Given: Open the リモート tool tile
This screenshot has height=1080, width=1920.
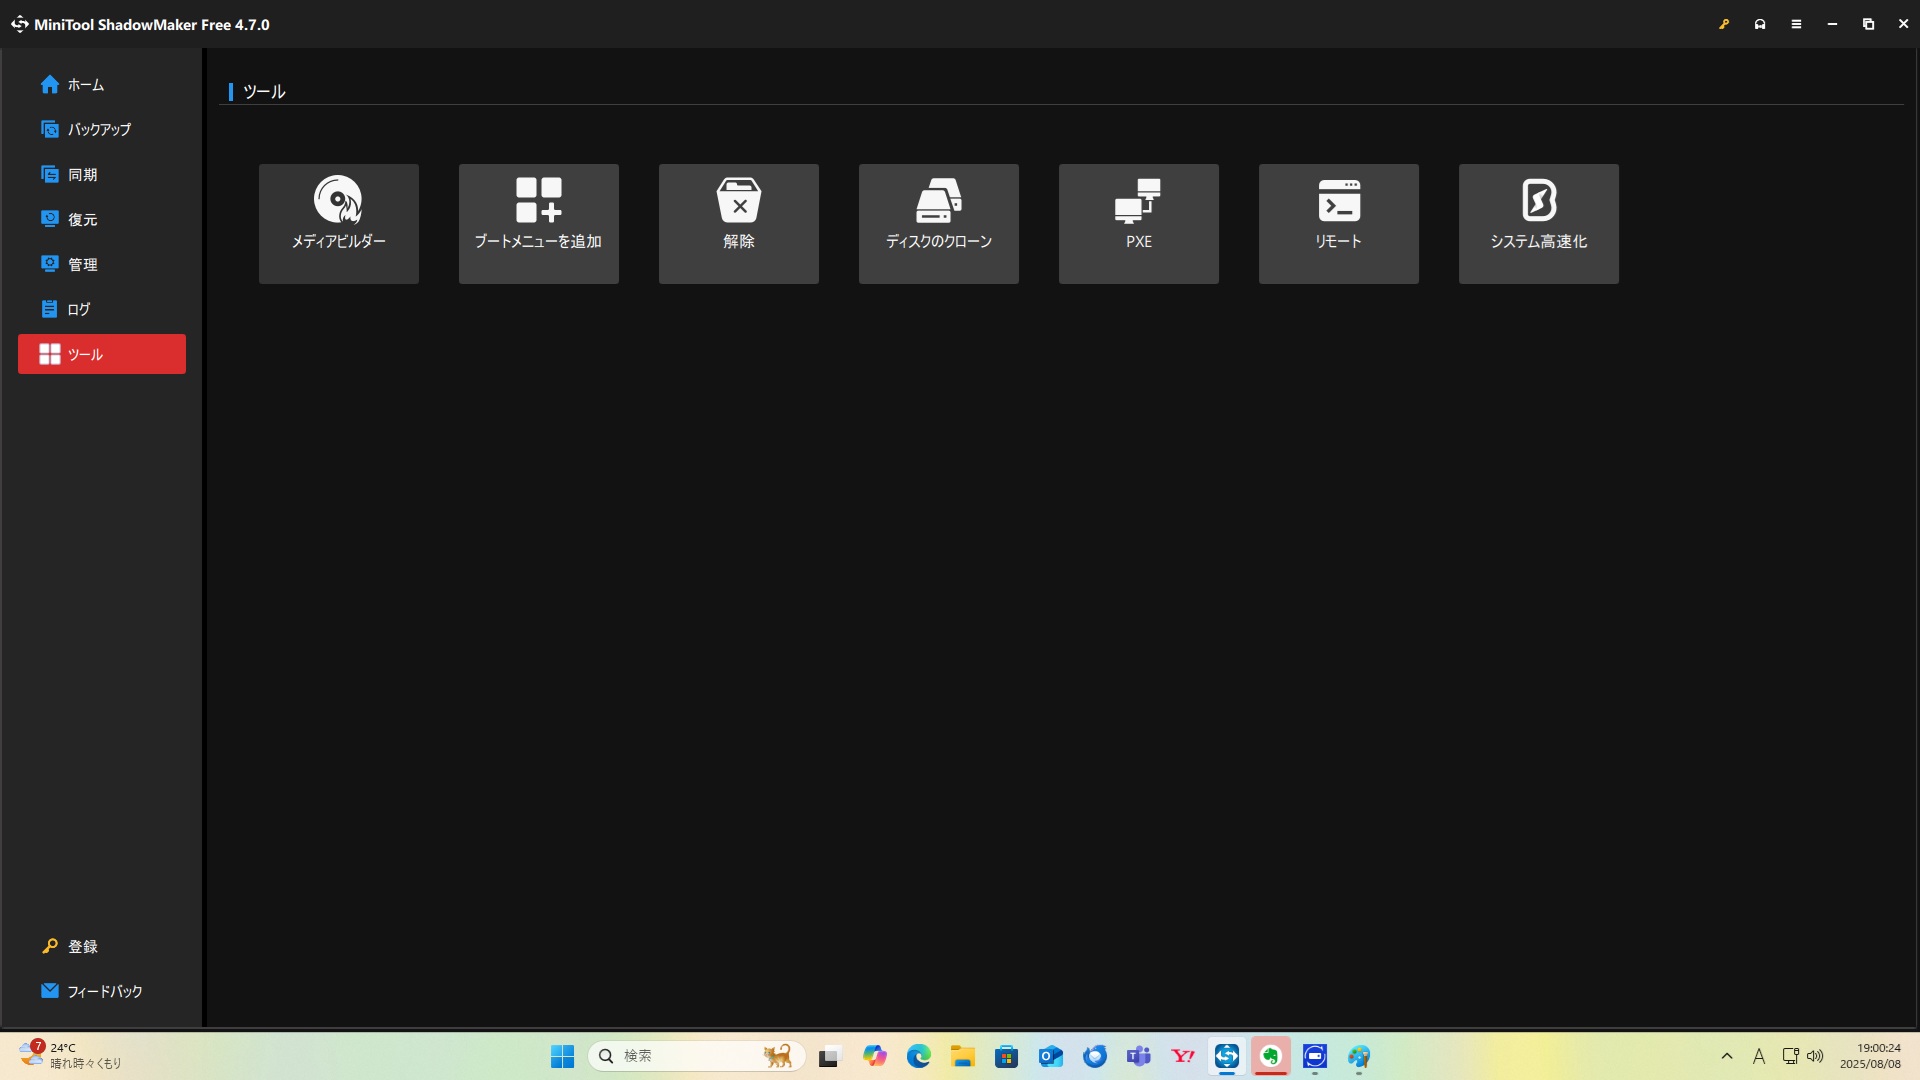Looking at the screenshot, I should [x=1338, y=223].
